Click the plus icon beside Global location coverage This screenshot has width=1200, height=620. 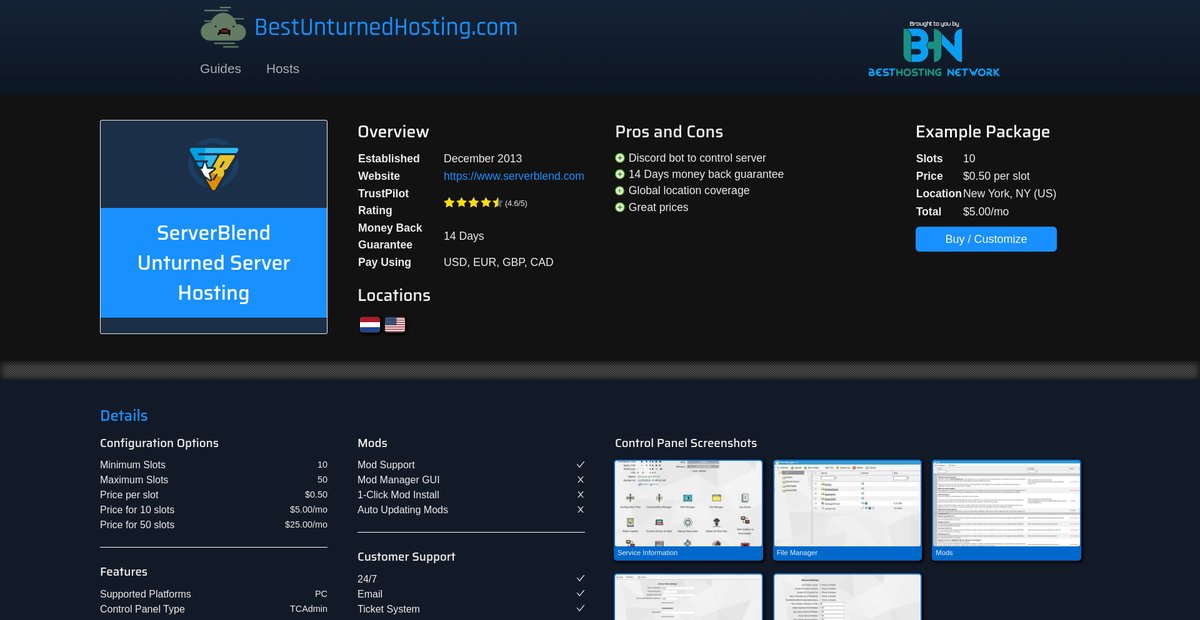(620, 191)
